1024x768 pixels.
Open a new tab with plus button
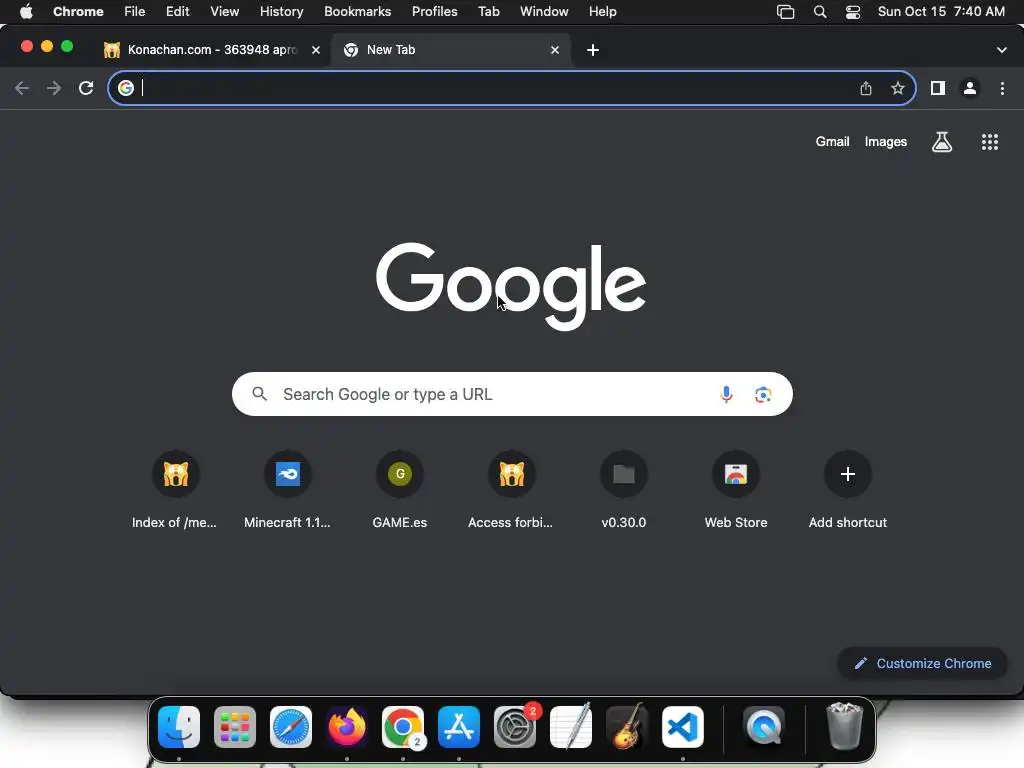point(593,50)
